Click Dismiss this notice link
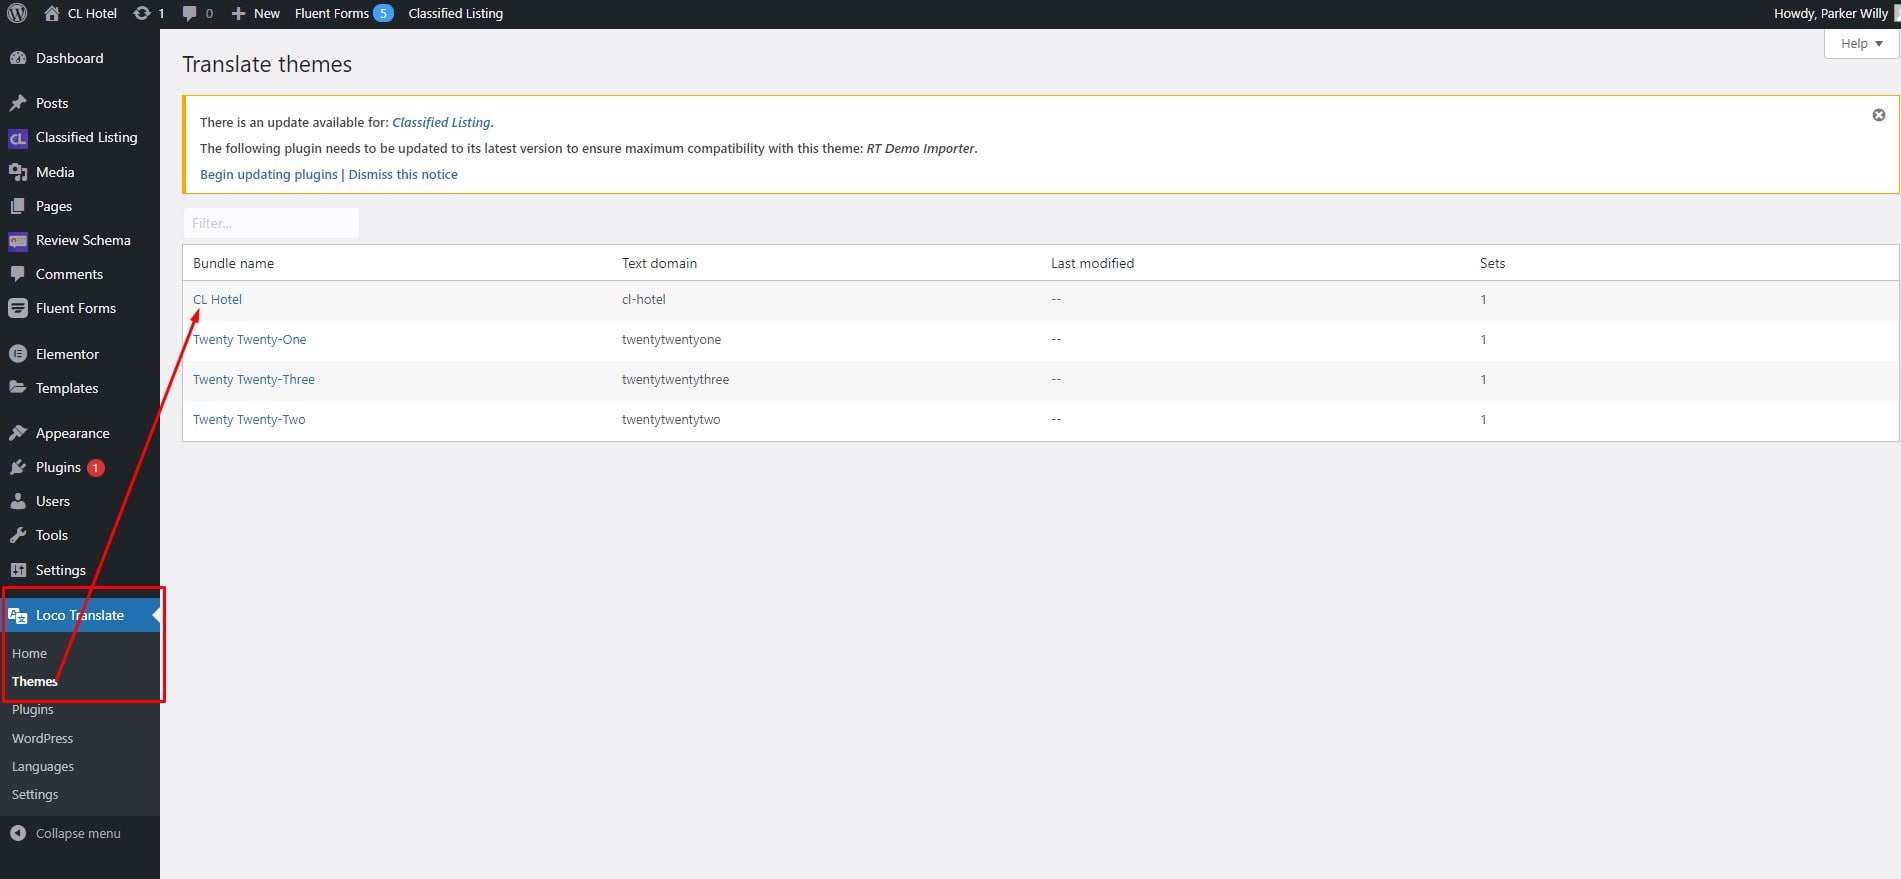This screenshot has width=1901, height=879. pyautogui.click(x=403, y=174)
